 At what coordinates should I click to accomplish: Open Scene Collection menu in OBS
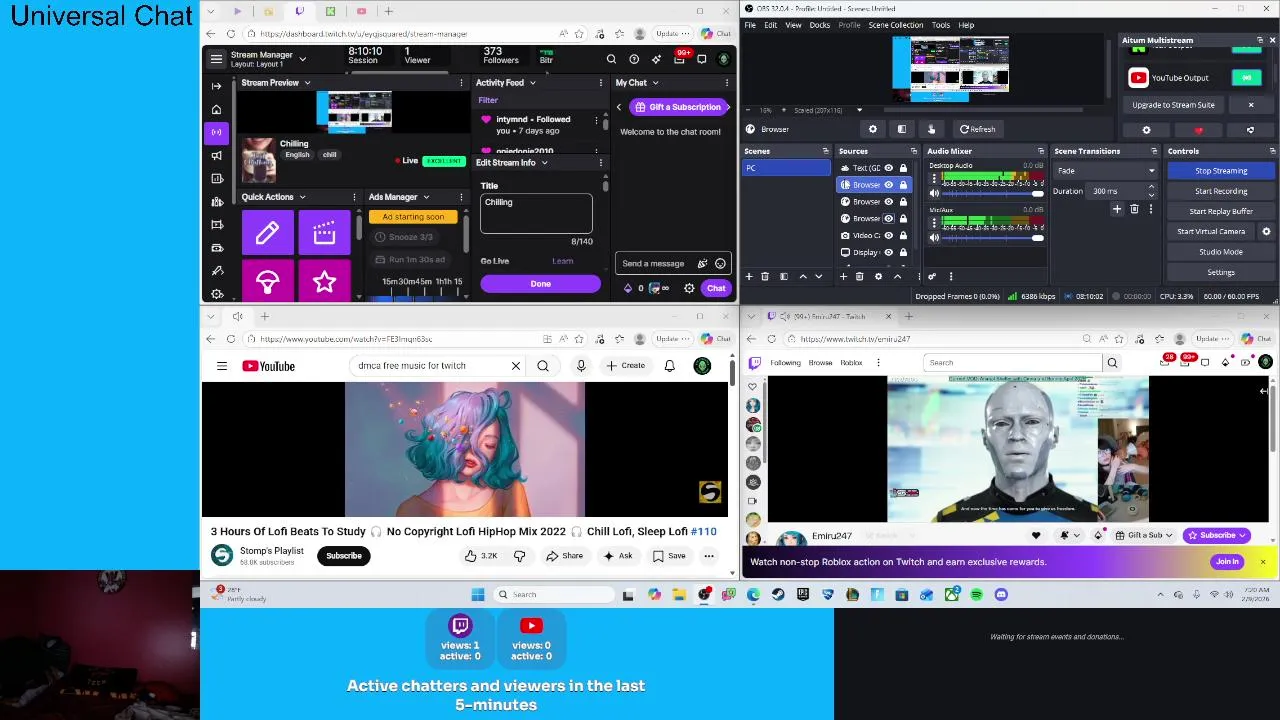click(896, 25)
